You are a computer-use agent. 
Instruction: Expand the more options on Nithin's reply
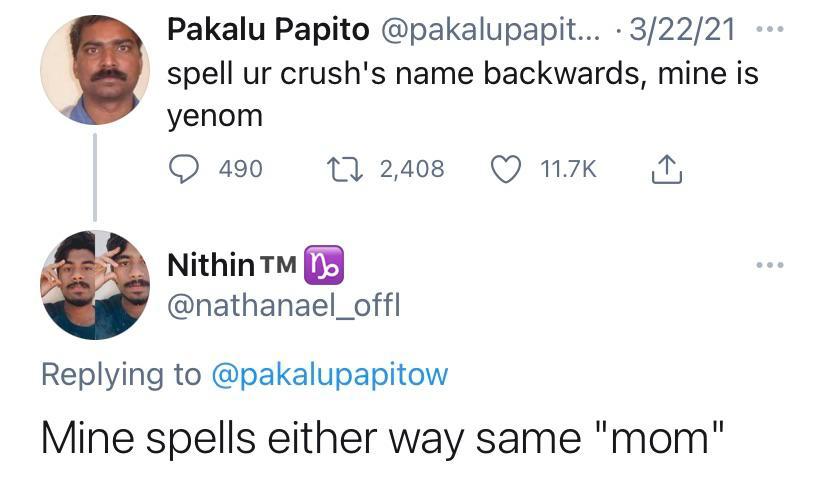pos(771,265)
